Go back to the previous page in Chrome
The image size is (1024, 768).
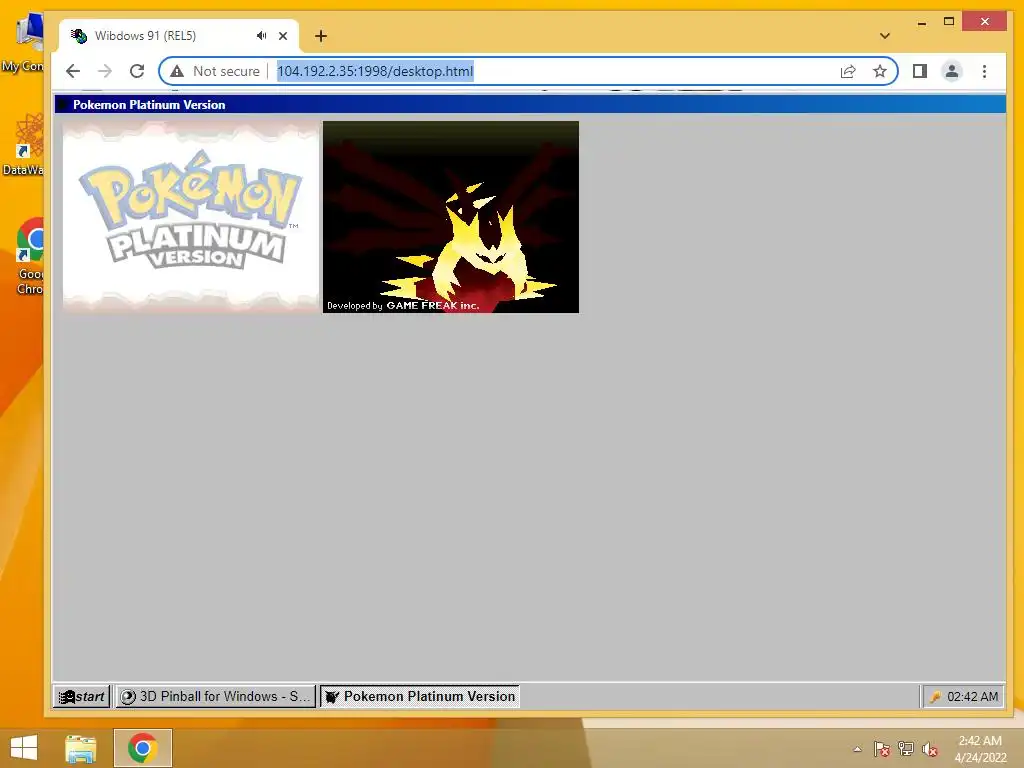pos(73,71)
